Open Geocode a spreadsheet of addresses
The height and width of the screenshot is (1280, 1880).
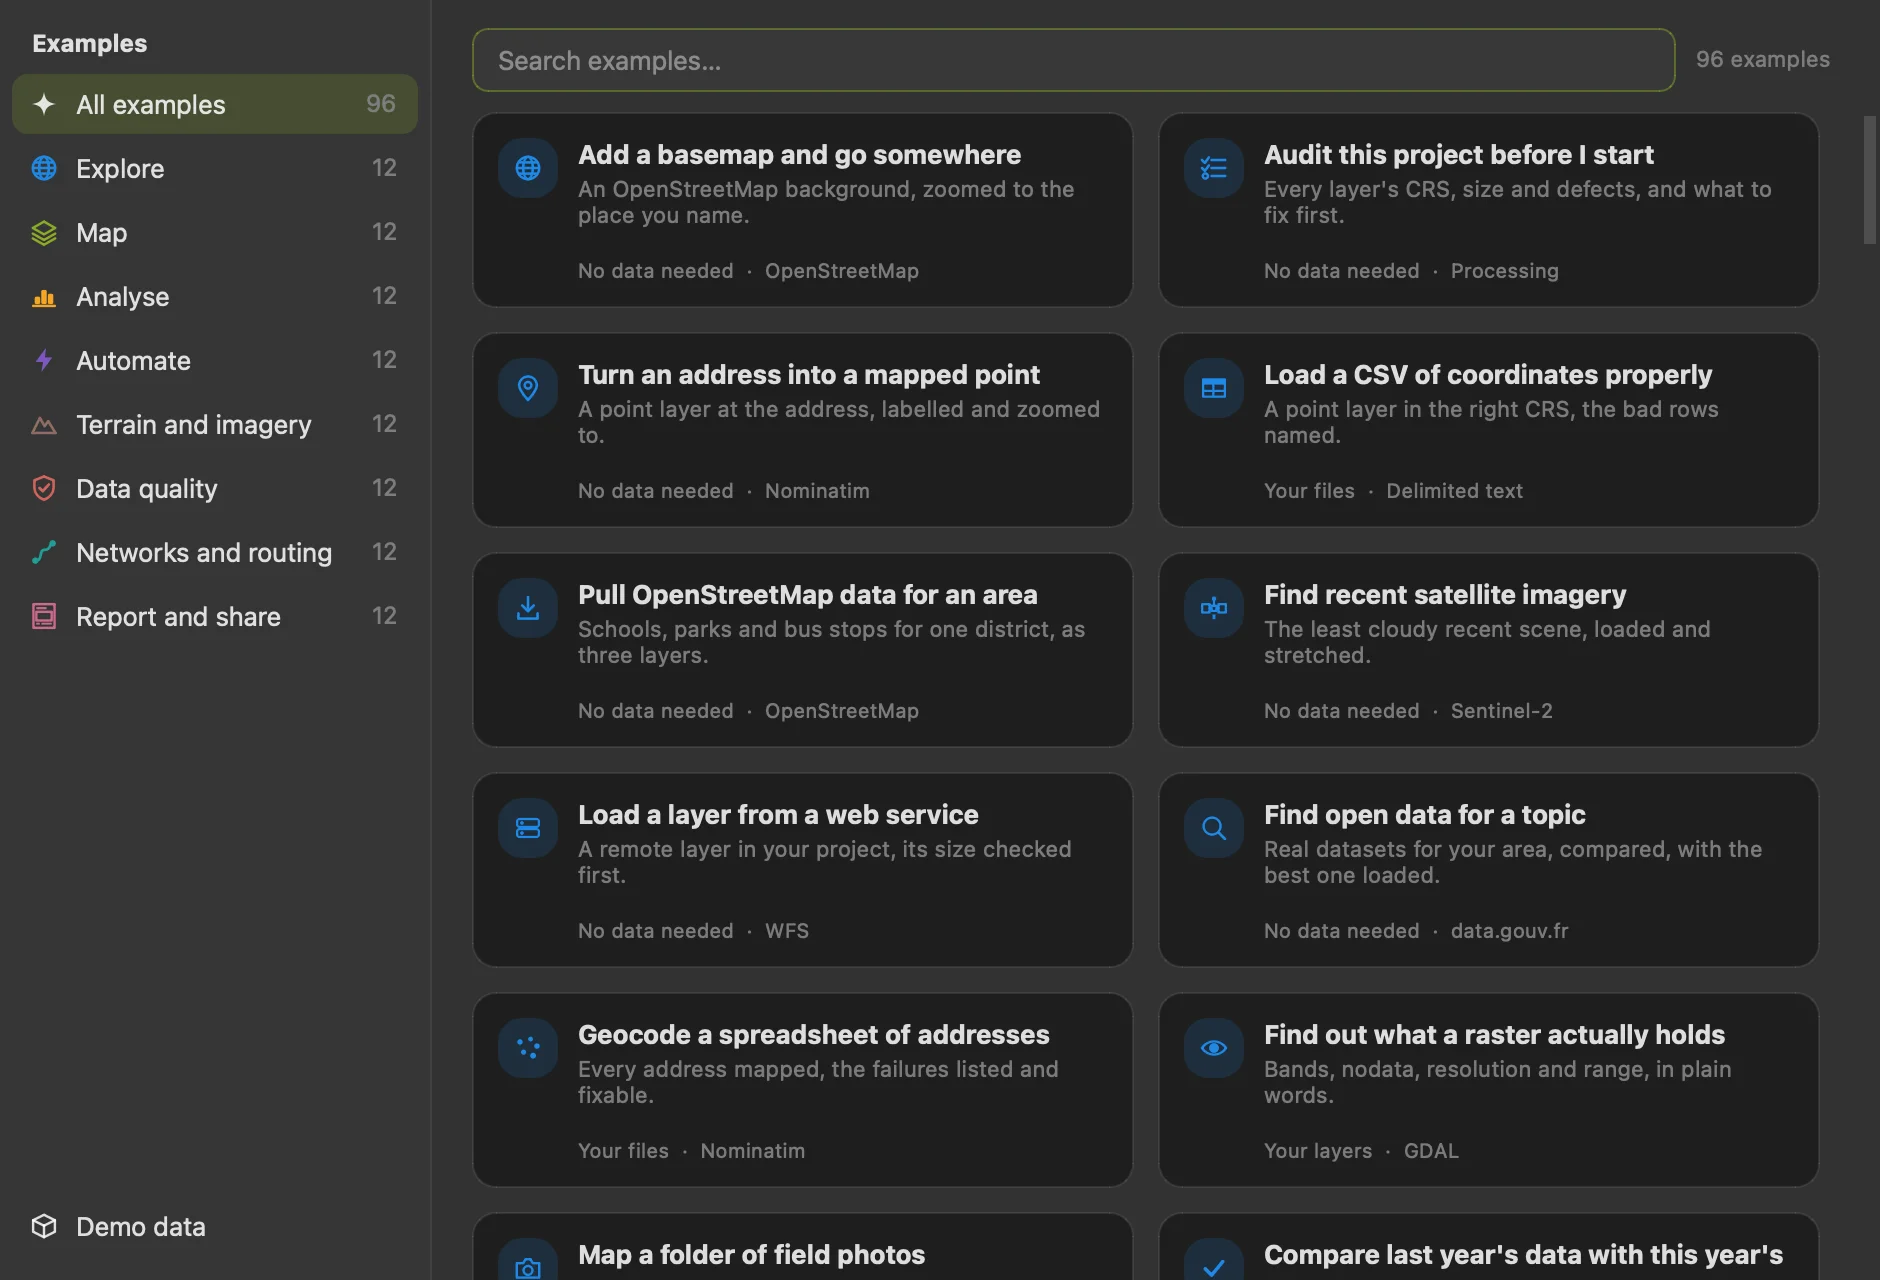(x=802, y=1090)
